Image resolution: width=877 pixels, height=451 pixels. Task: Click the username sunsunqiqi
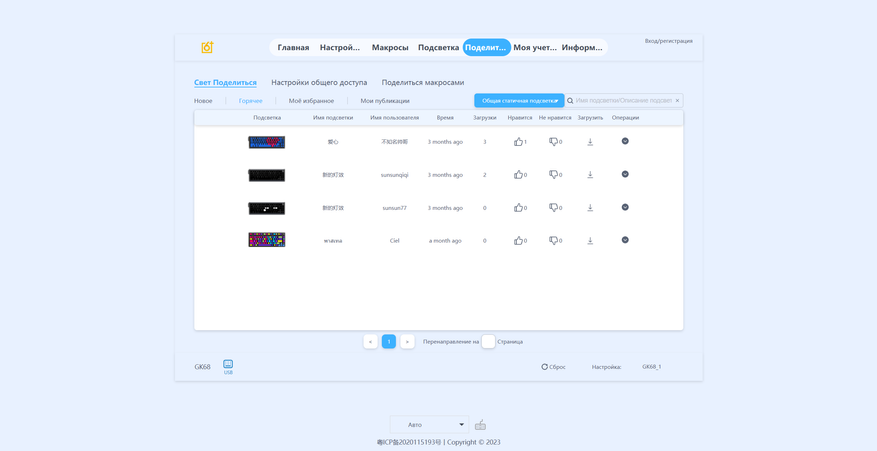(394, 175)
